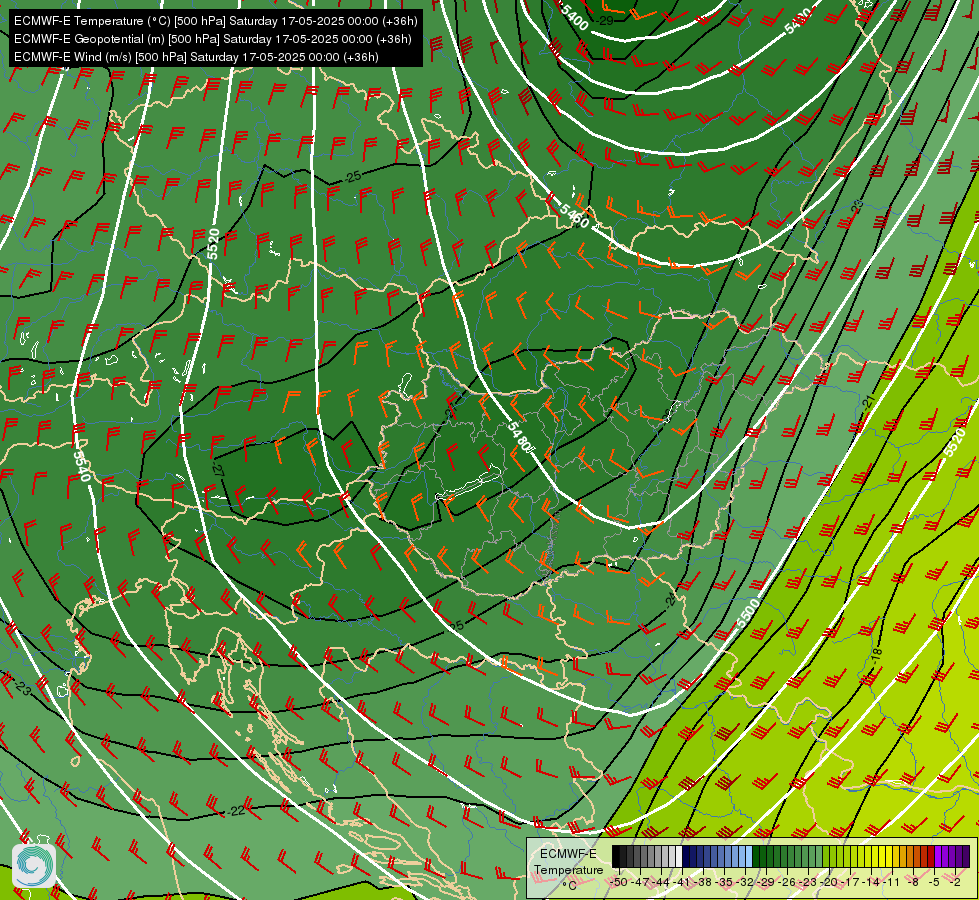This screenshot has height=900, width=979.
Task: Click the ECMWF-E Wind (m/s) title line
Action: tap(196, 57)
